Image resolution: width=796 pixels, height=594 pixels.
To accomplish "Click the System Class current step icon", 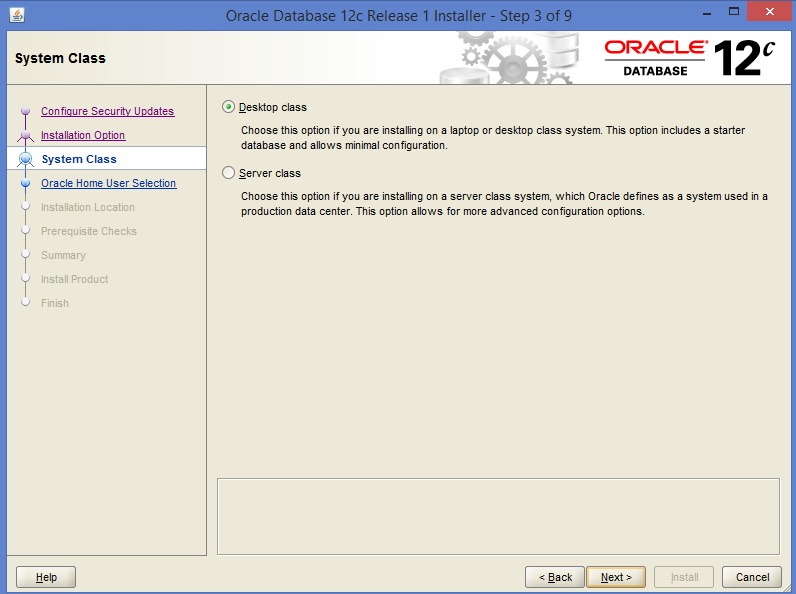I will coord(25,159).
